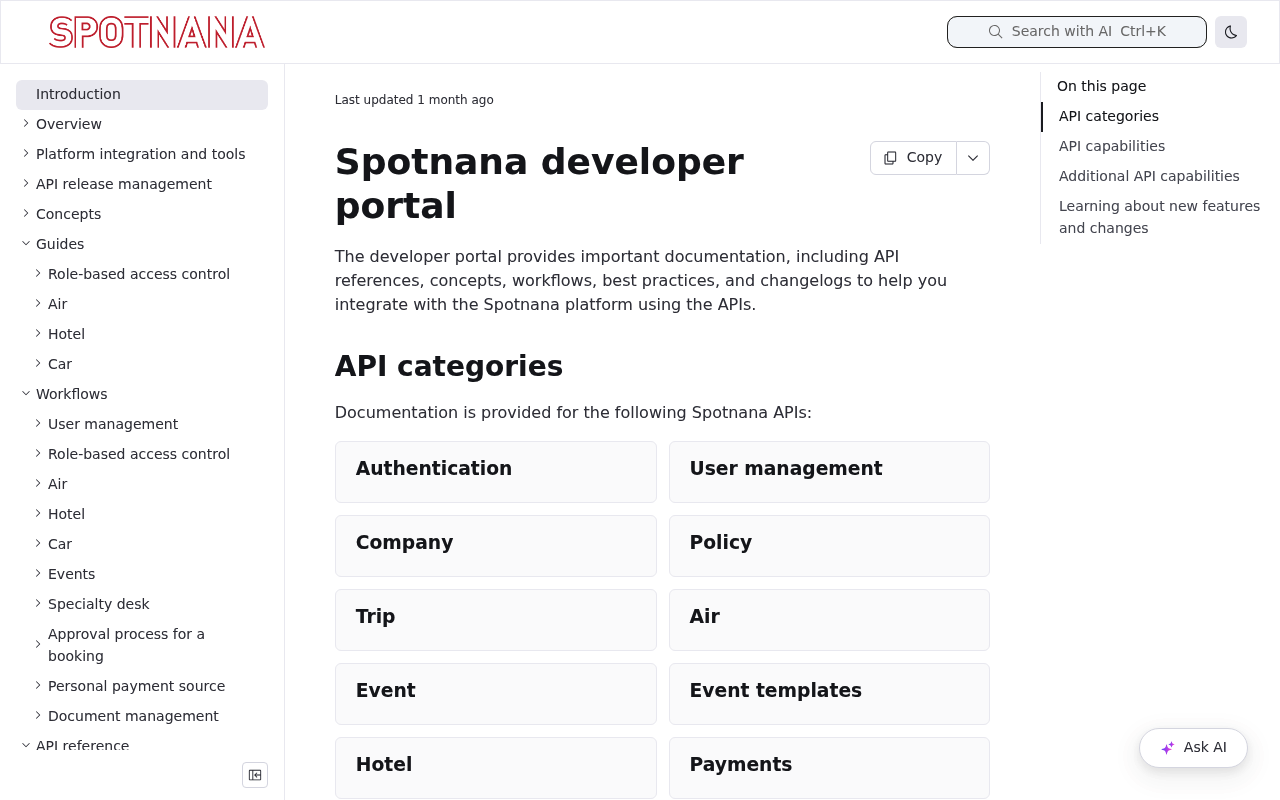
Task: Expand the Hotel chevron under Guides
Action: (x=38, y=334)
